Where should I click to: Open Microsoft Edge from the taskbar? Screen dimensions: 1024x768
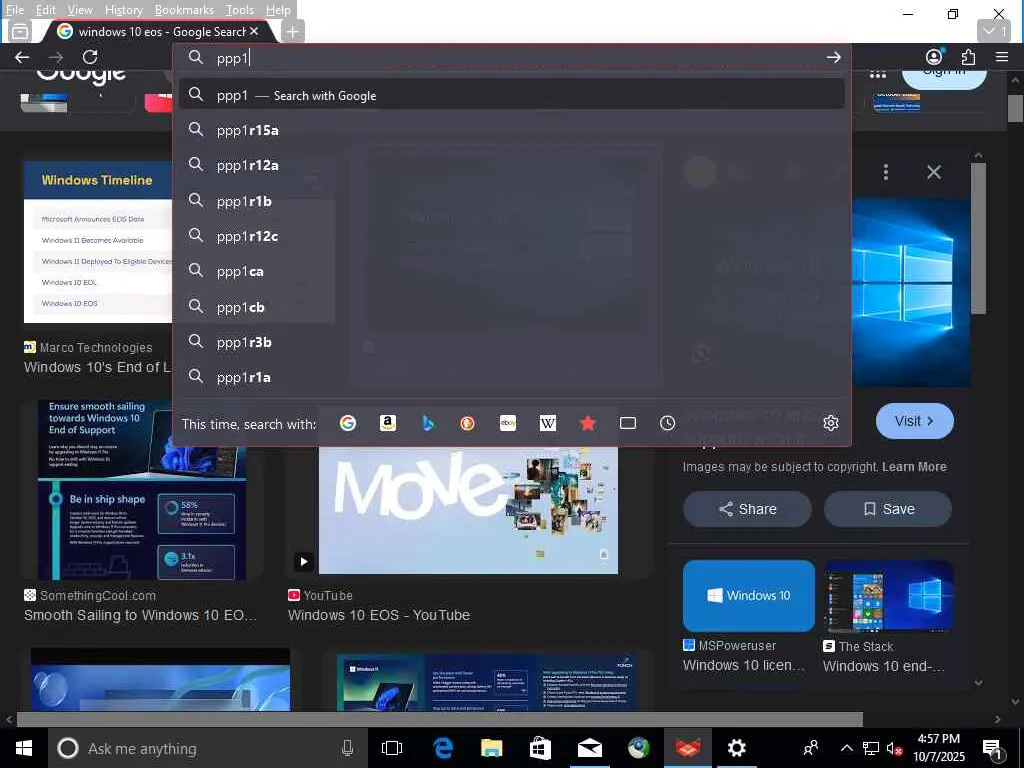point(443,748)
